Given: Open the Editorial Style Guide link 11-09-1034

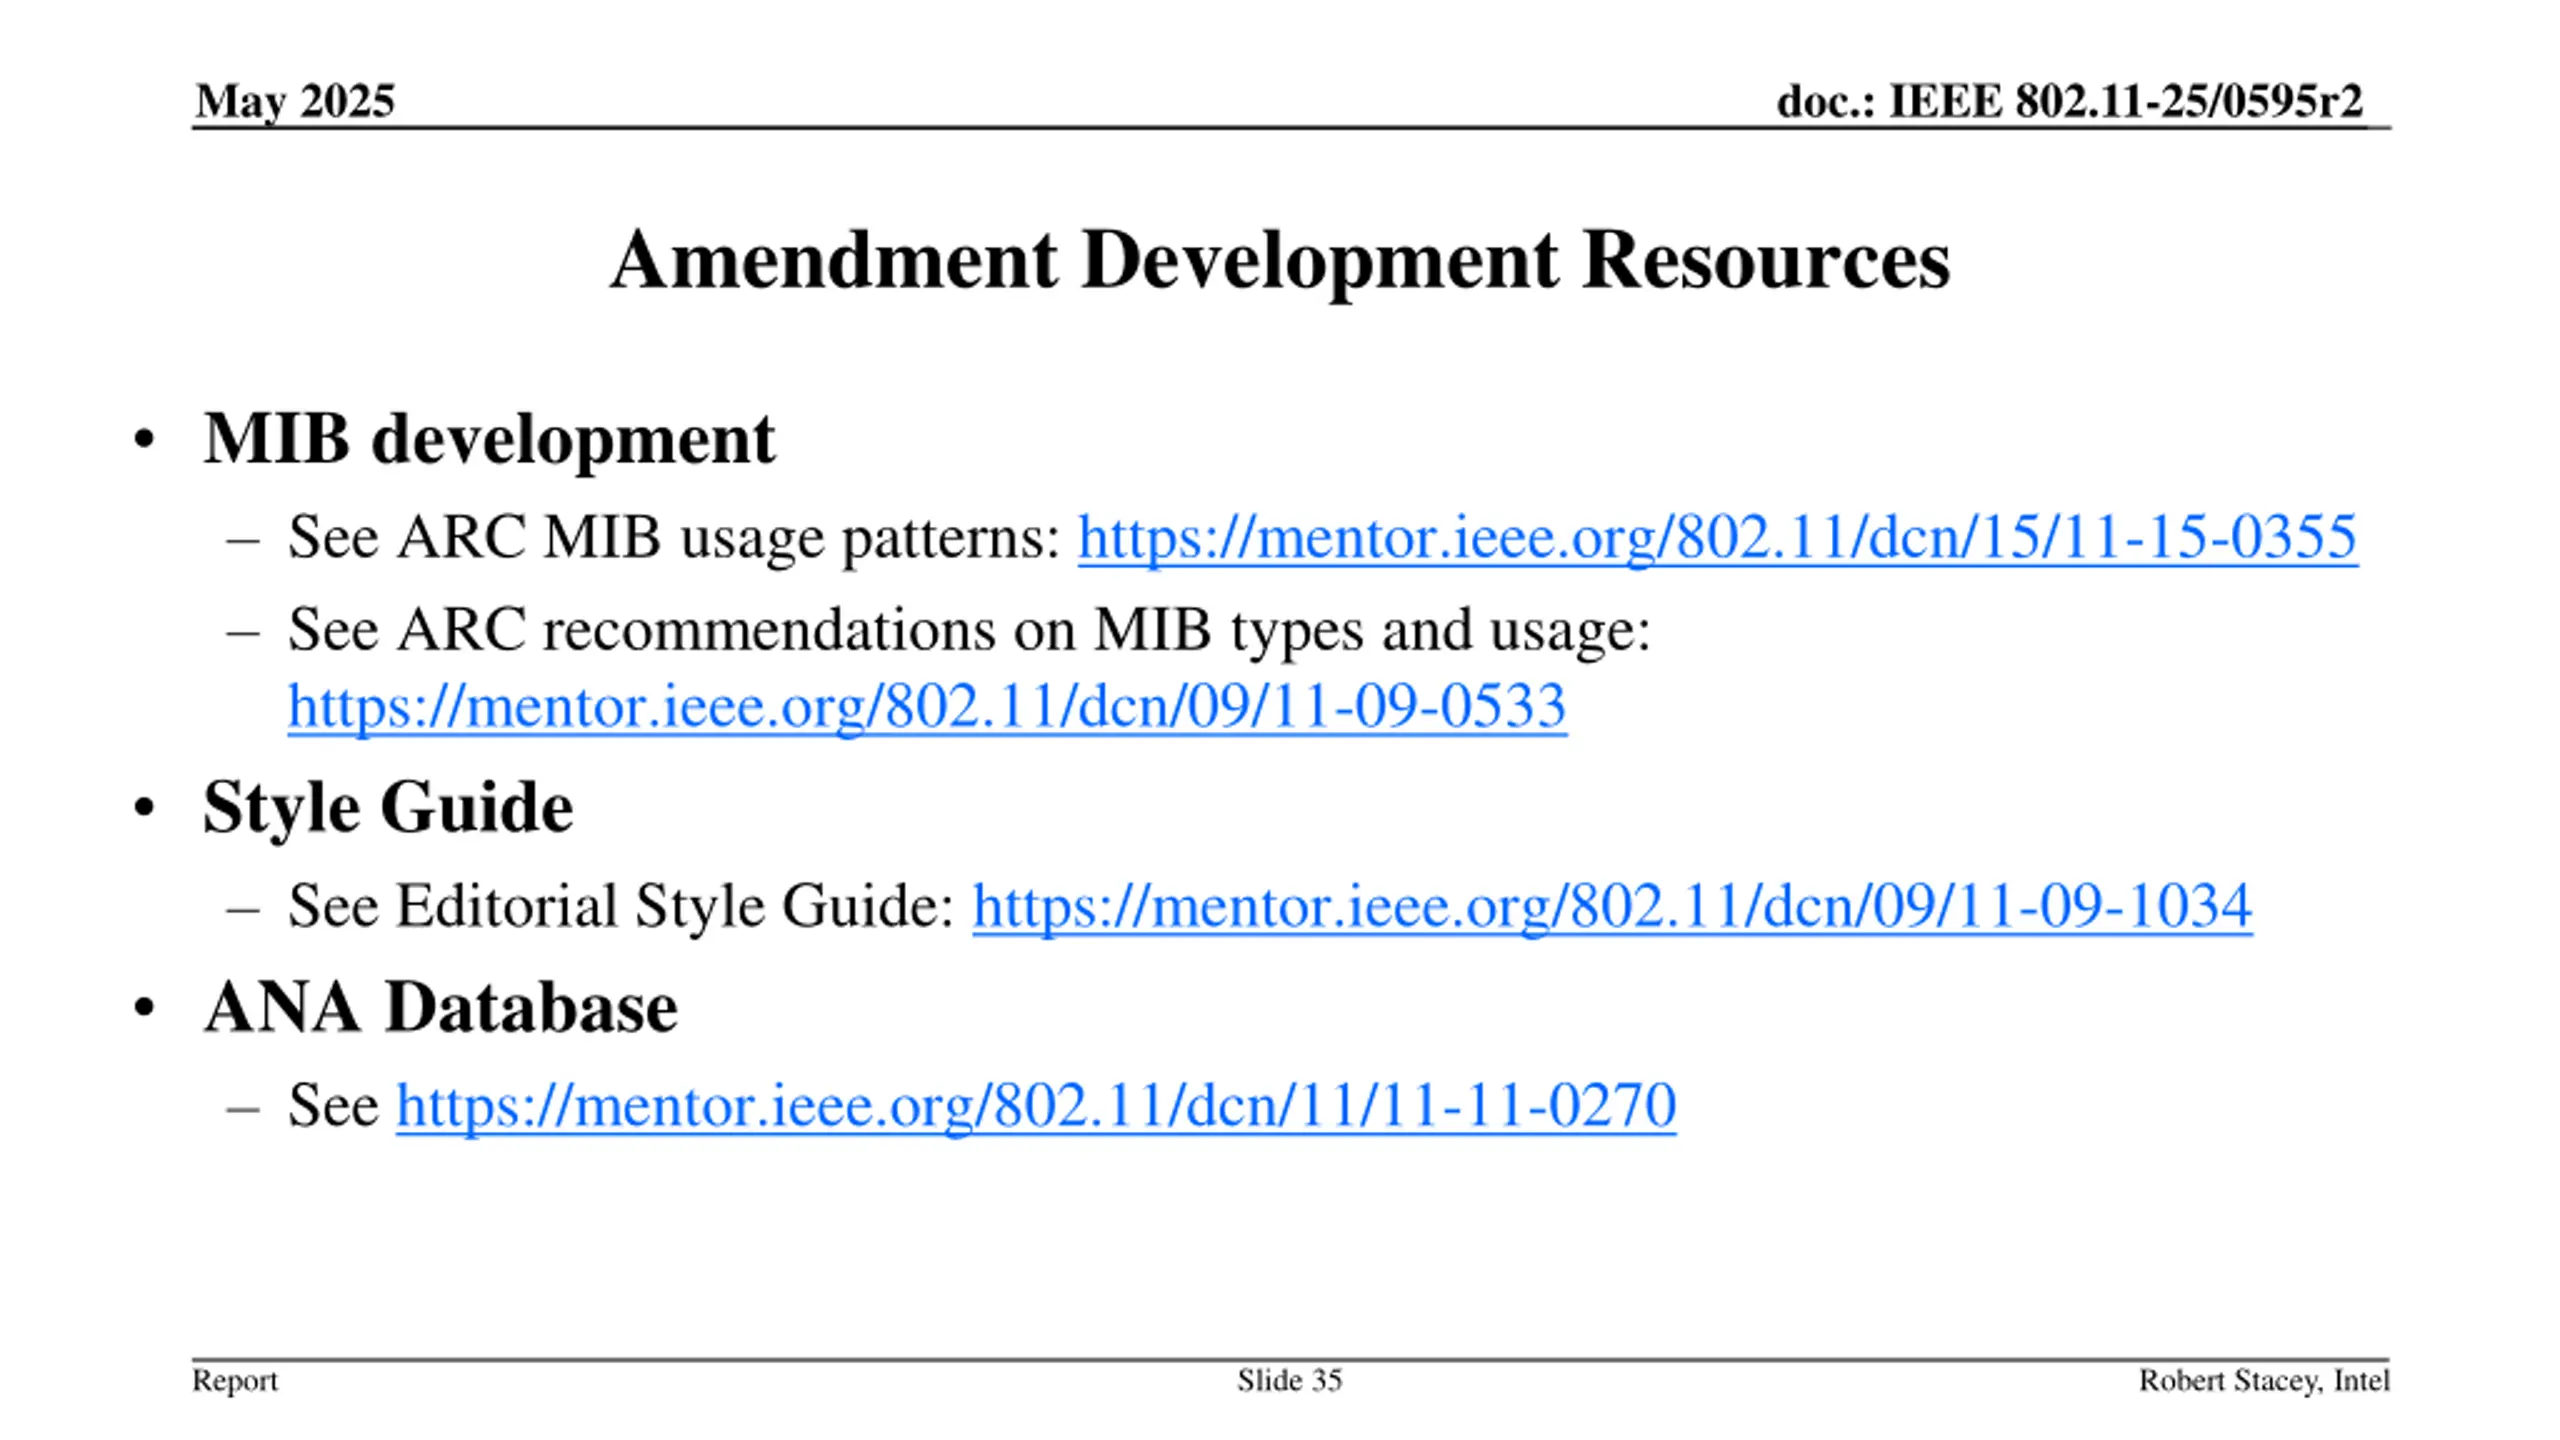Looking at the screenshot, I should pos(1611,906).
